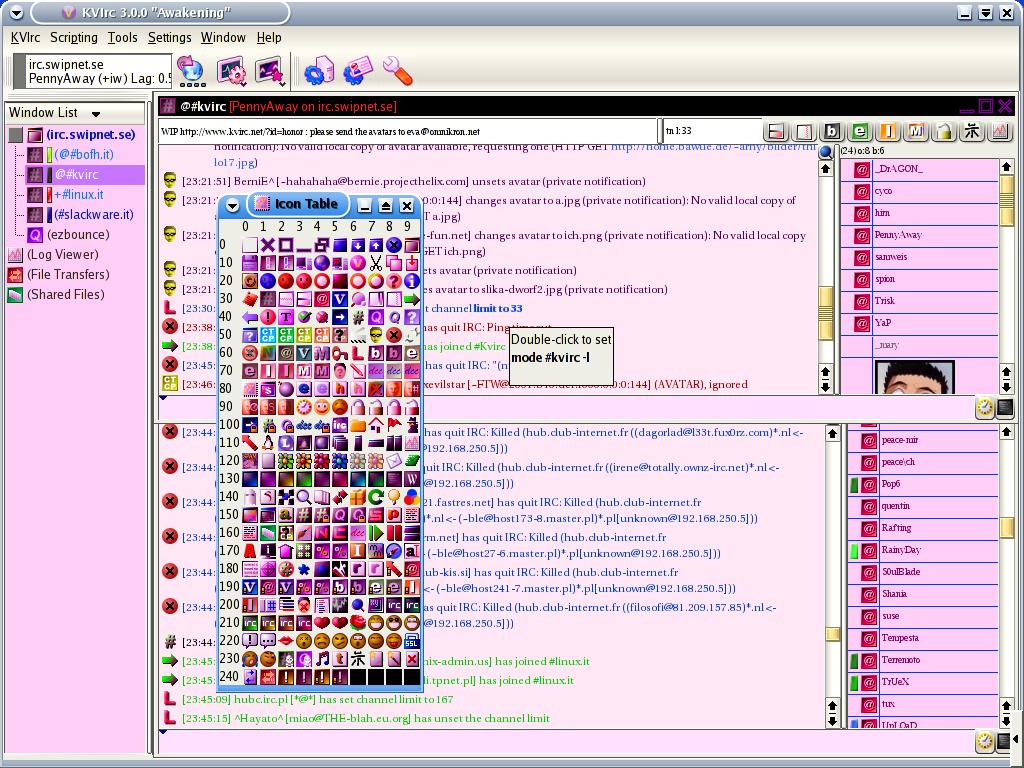Toggle the notepad-style button before the 'b' button
Image resolution: width=1024 pixels, height=768 pixels.
804,131
